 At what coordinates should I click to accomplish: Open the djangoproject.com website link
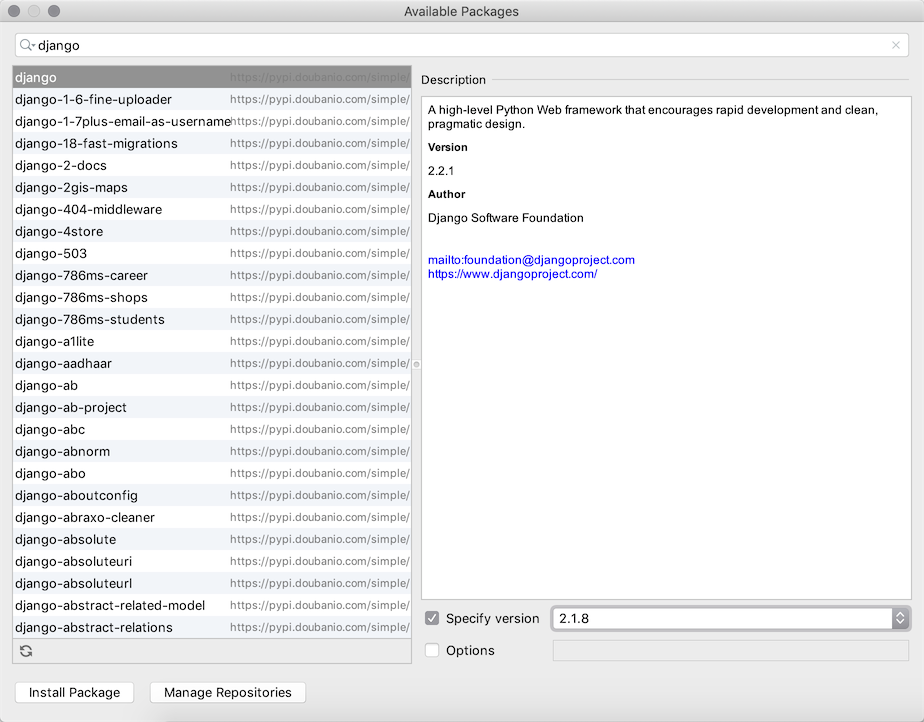click(x=512, y=274)
